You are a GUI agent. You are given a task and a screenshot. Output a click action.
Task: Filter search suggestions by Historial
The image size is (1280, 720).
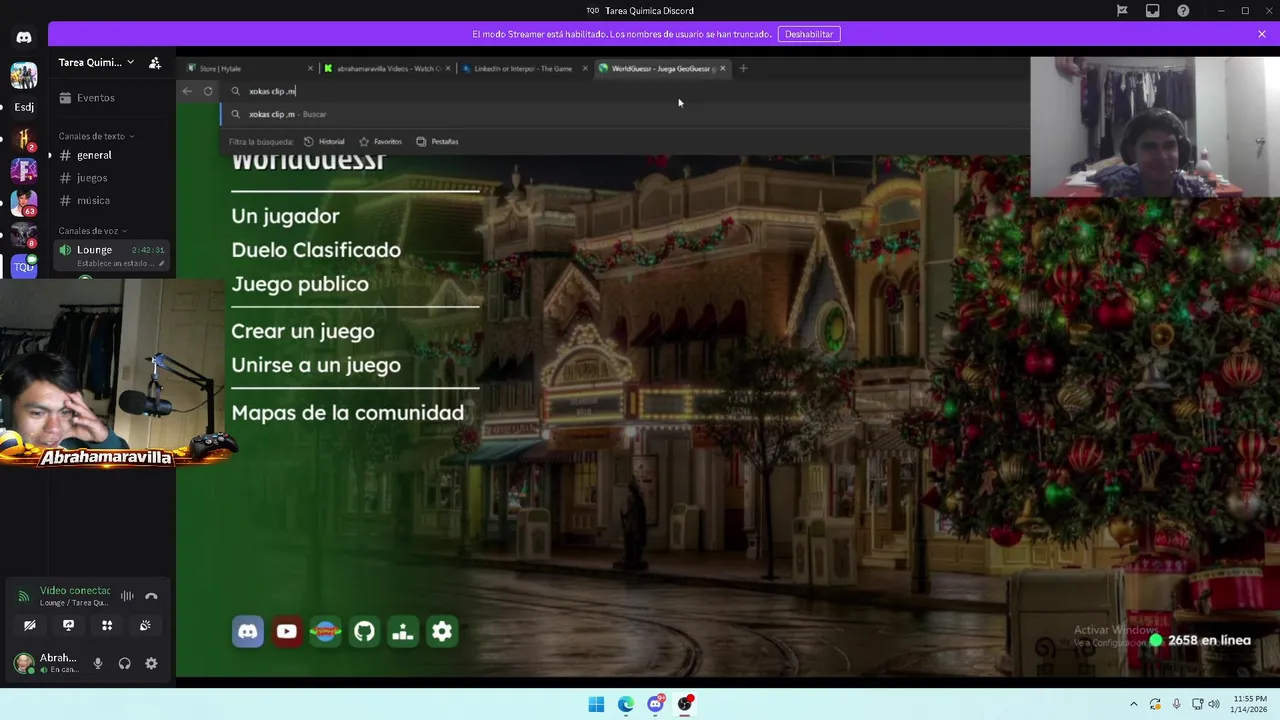pos(325,142)
